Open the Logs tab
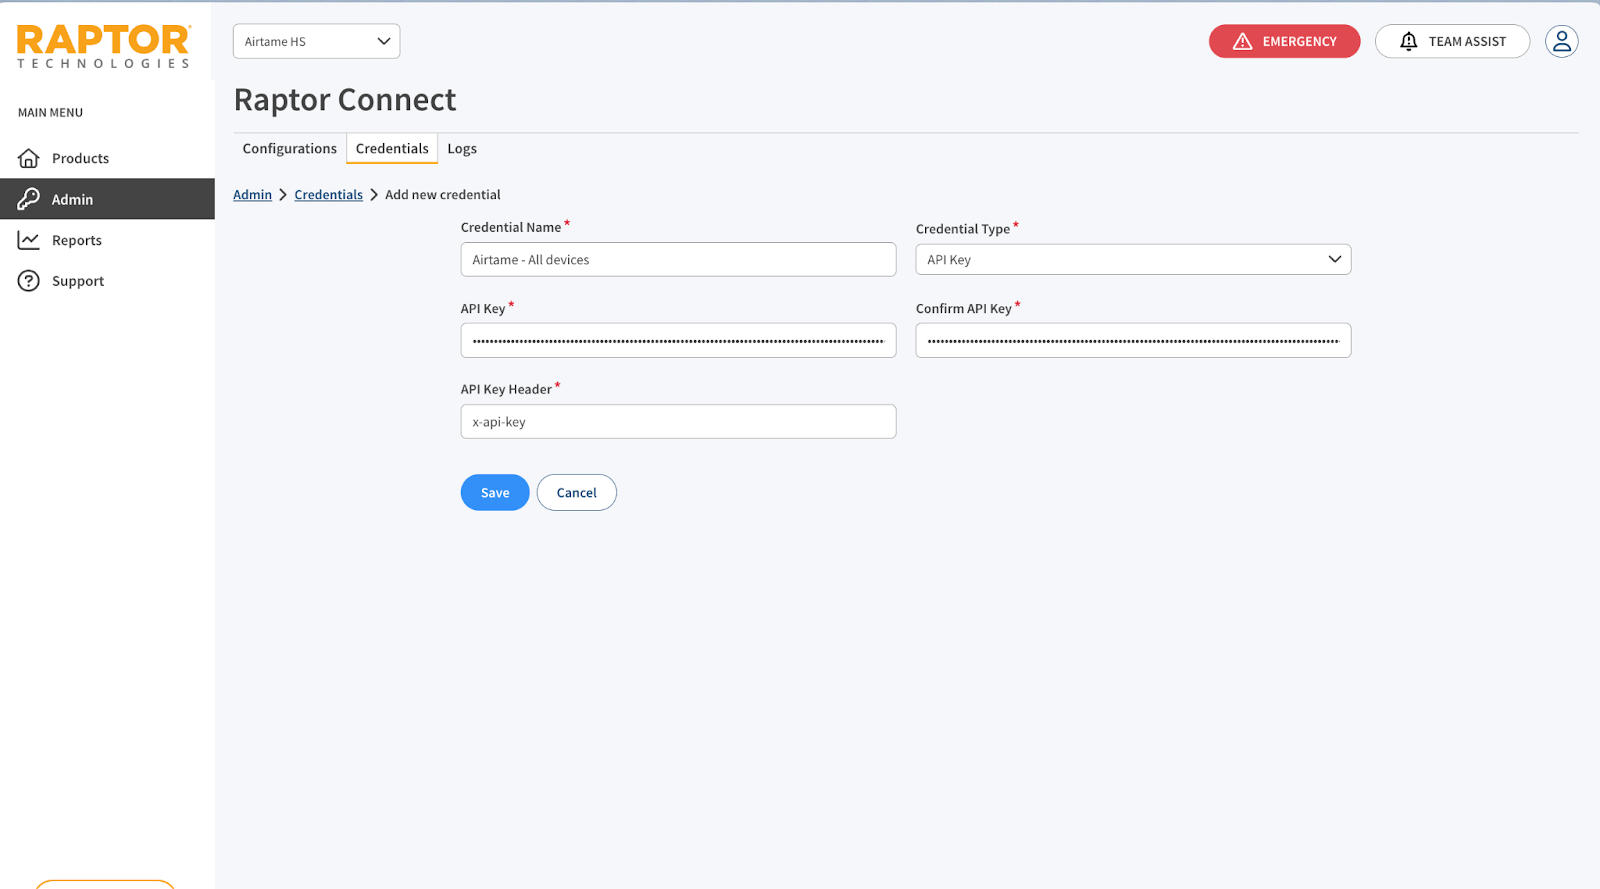Image resolution: width=1600 pixels, height=889 pixels. tap(462, 148)
